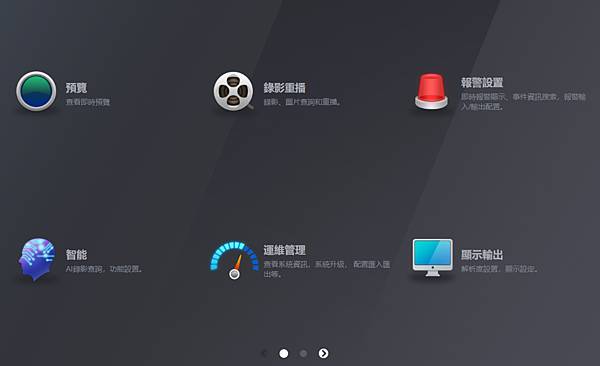The height and width of the screenshot is (366, 600).
Task: Go to previous page with left arrow
Action: coord(264,353)
